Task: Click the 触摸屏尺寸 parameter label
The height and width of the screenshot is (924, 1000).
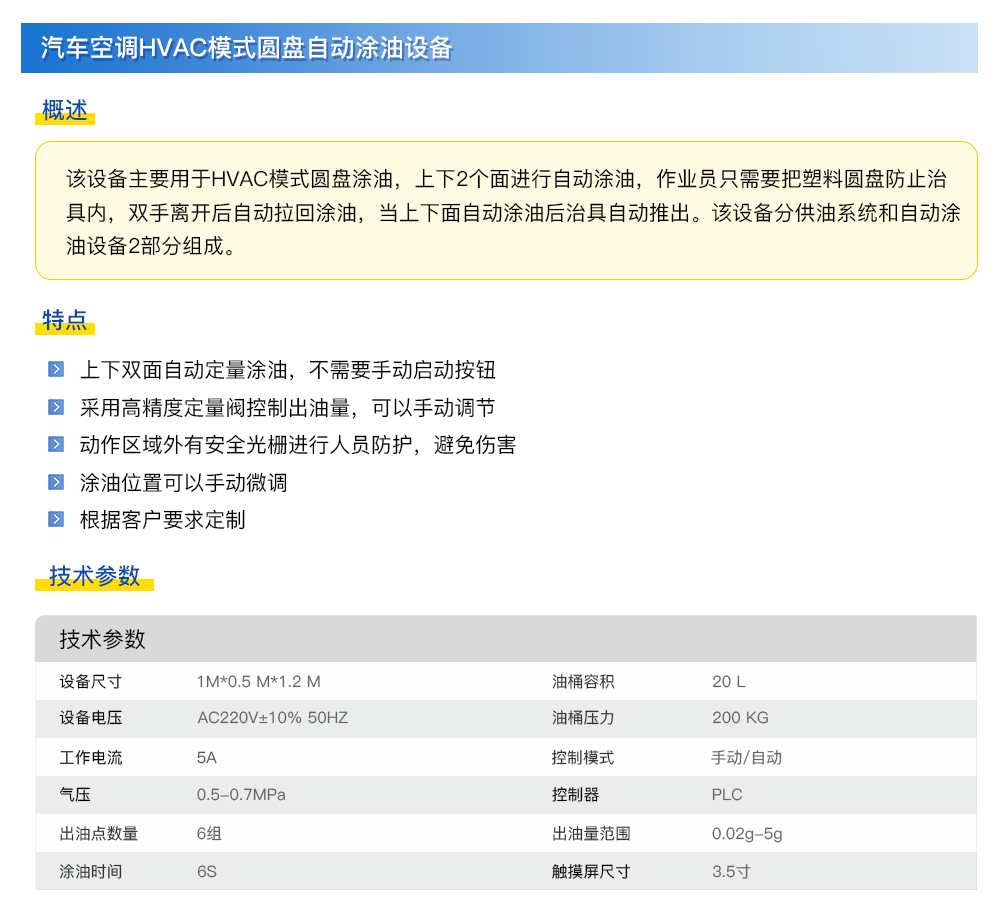Action: point(591,871)
